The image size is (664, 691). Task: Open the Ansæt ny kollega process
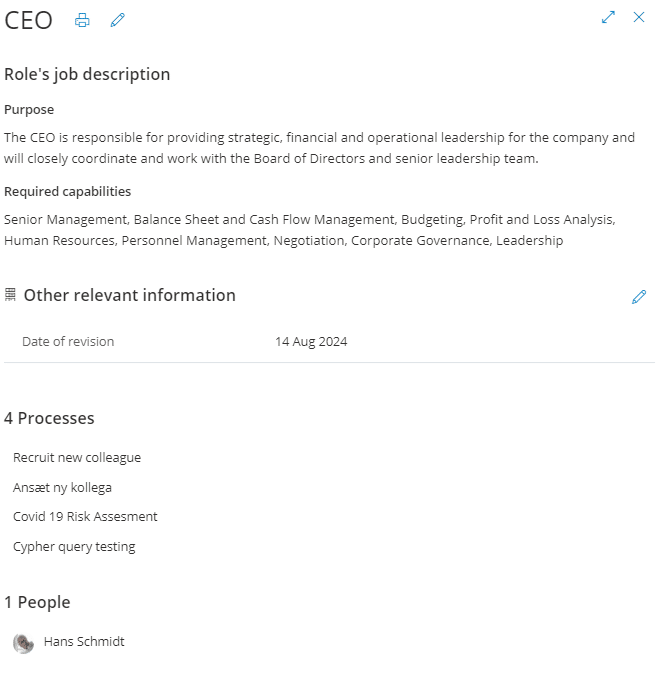[62, 488]
